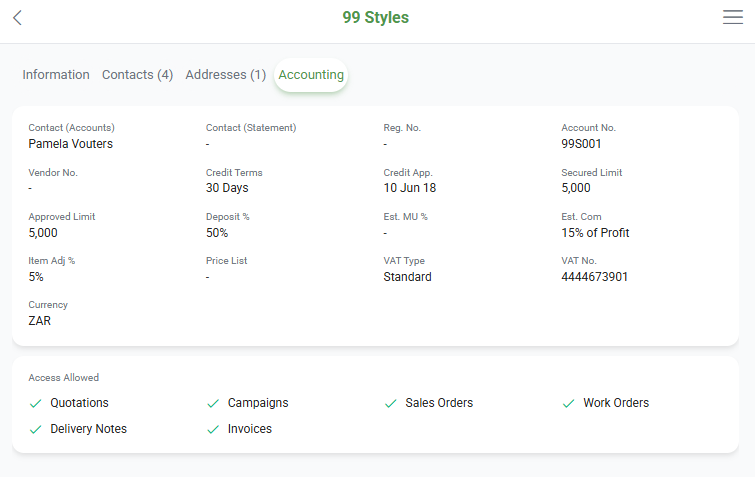This screenshot has height=477, width=755.
Task: Click the Est. Com field label
Action: (581, 217)
